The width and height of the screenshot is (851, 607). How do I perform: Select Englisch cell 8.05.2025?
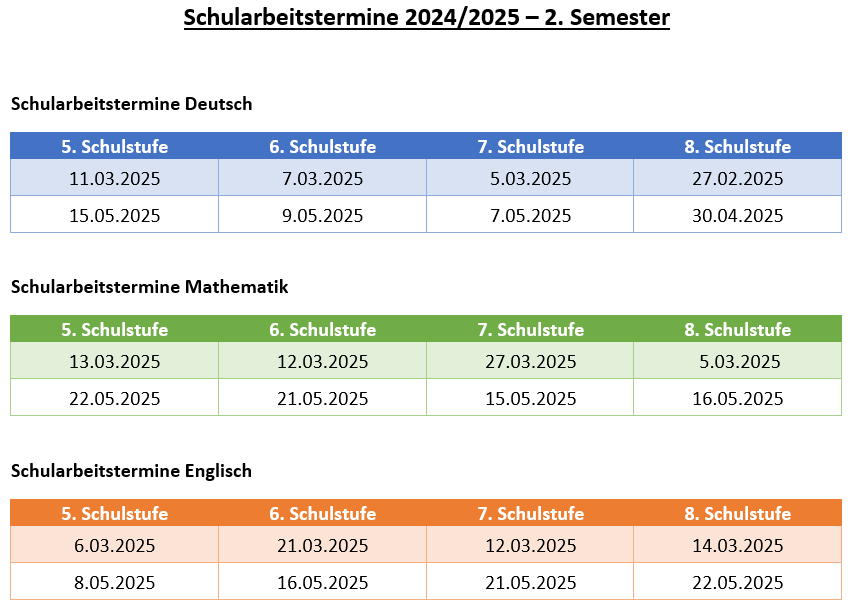tap(115, 583)
